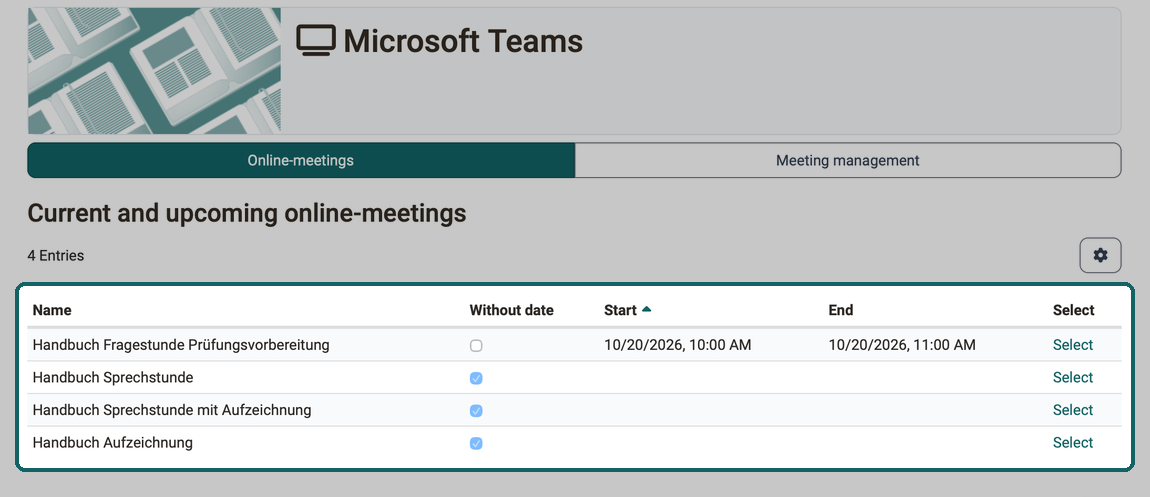This screenshot has width=1150, height=497.
Task: Sort by the End column header
Action: [x=840, y=310]
